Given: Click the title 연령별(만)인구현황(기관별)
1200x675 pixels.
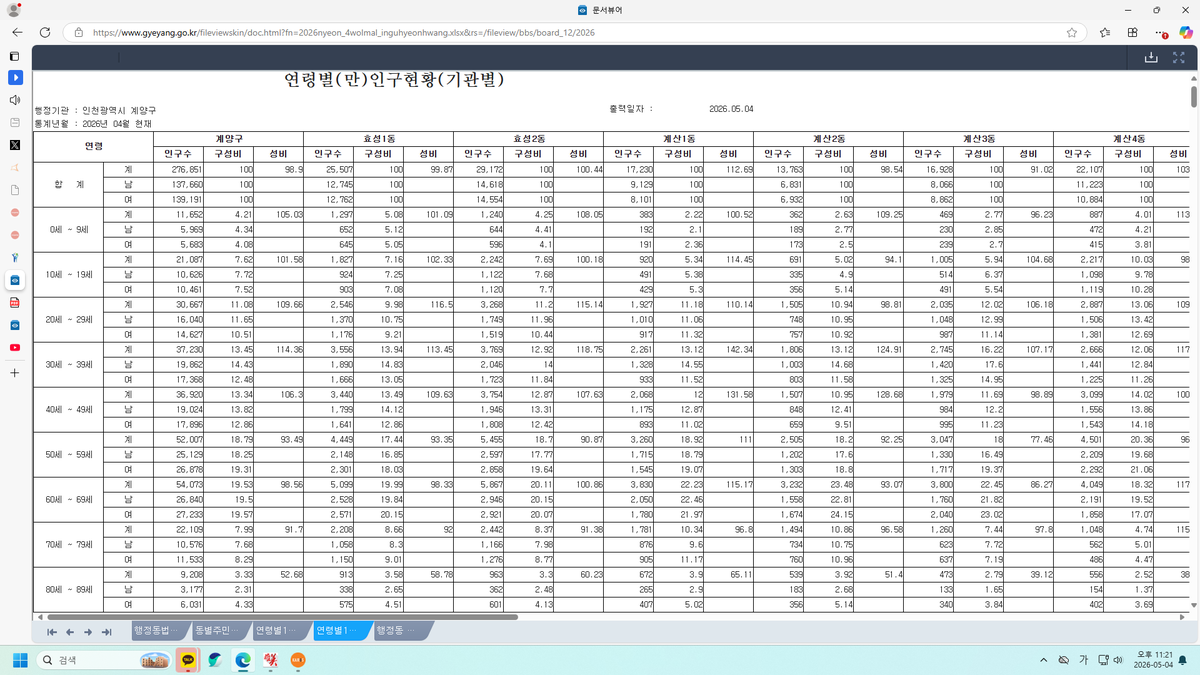Looking at the screenshot, I should (393, 79).
